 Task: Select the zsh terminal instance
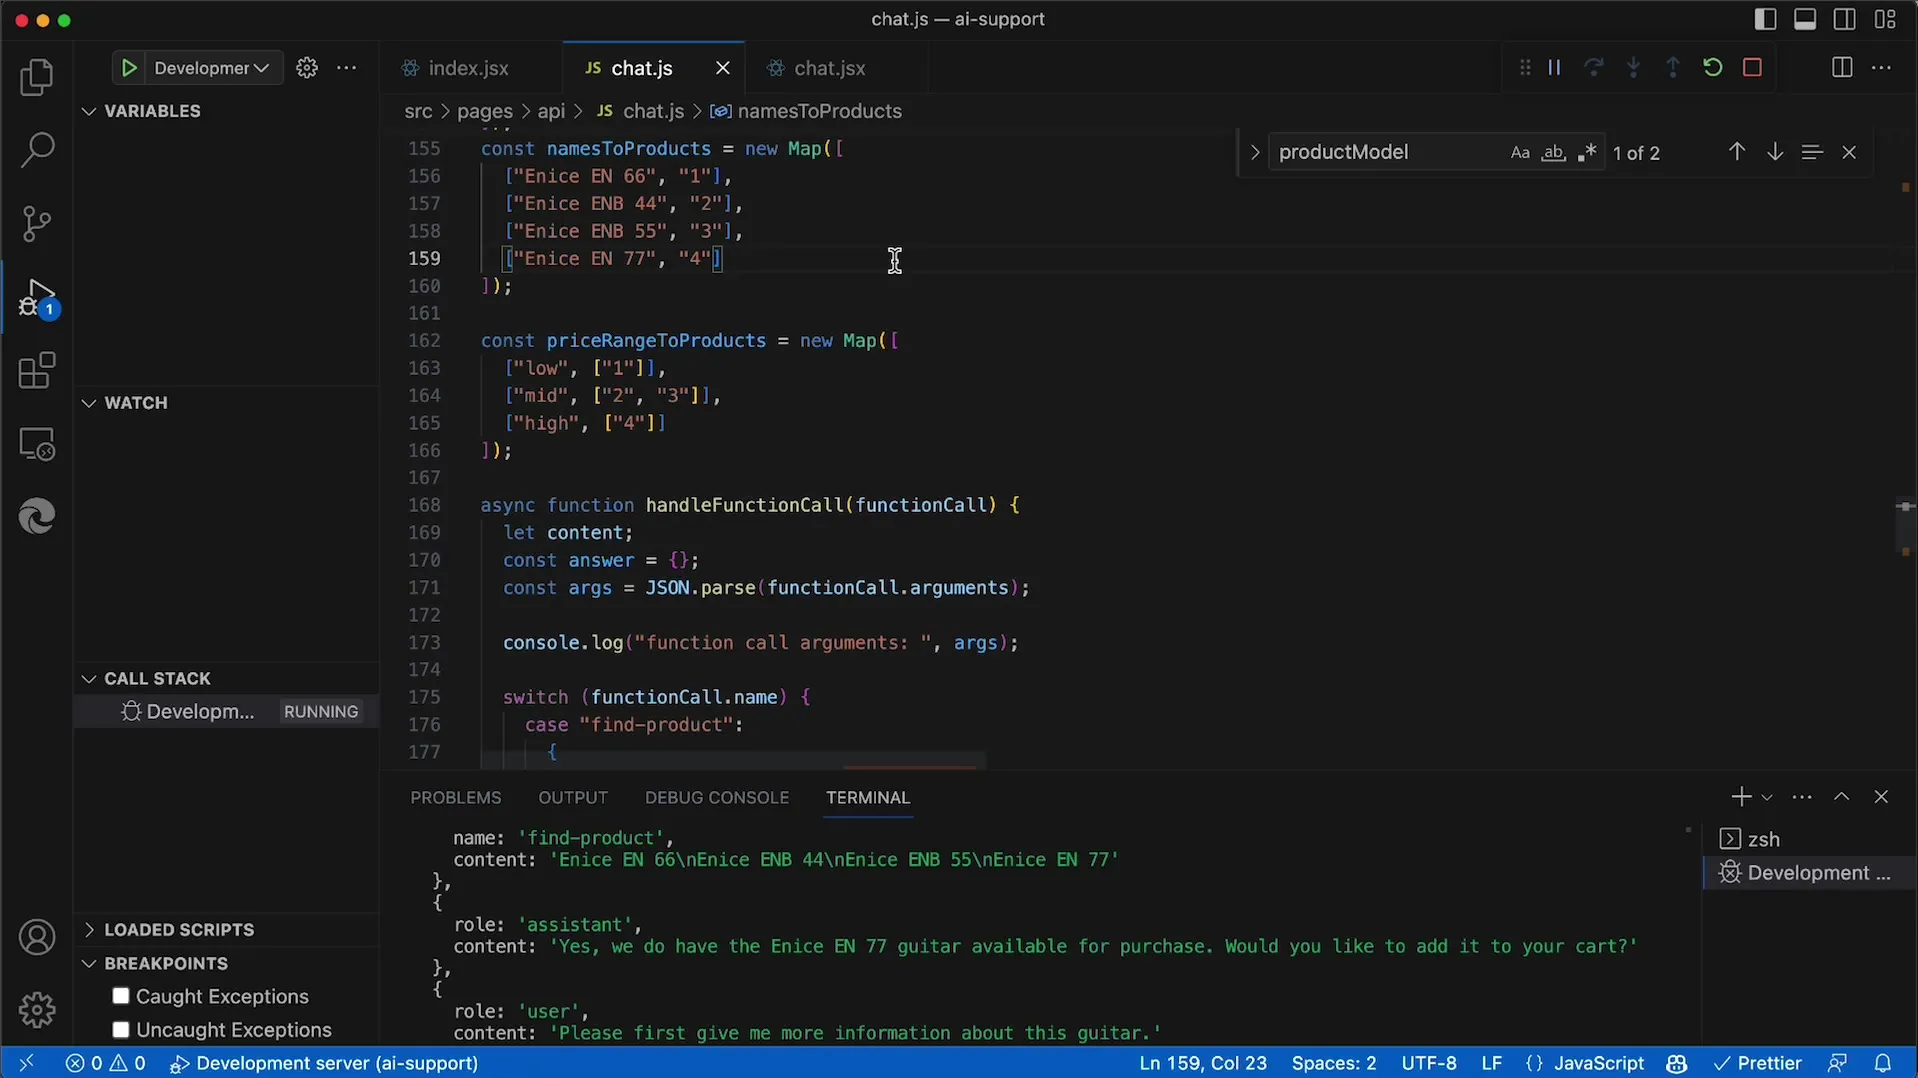[x=1808, y=839]
